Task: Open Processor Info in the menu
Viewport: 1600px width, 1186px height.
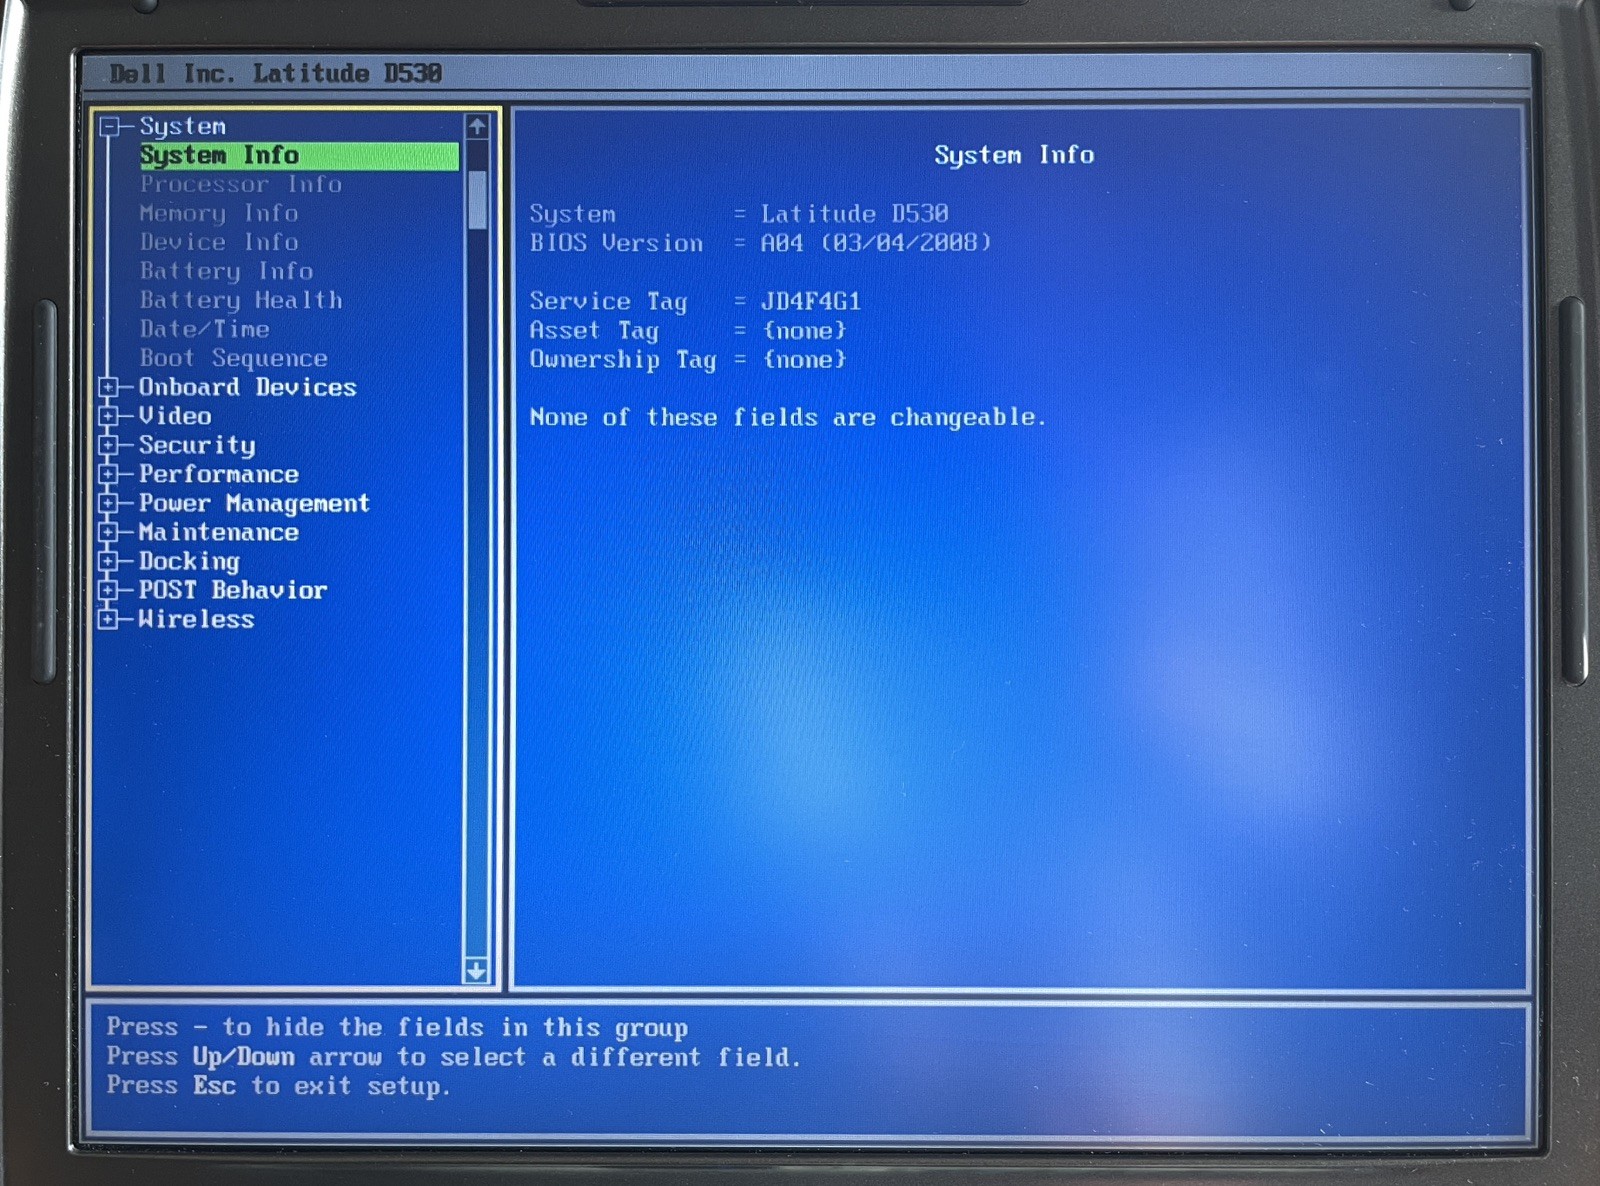Action: point(241,185)
